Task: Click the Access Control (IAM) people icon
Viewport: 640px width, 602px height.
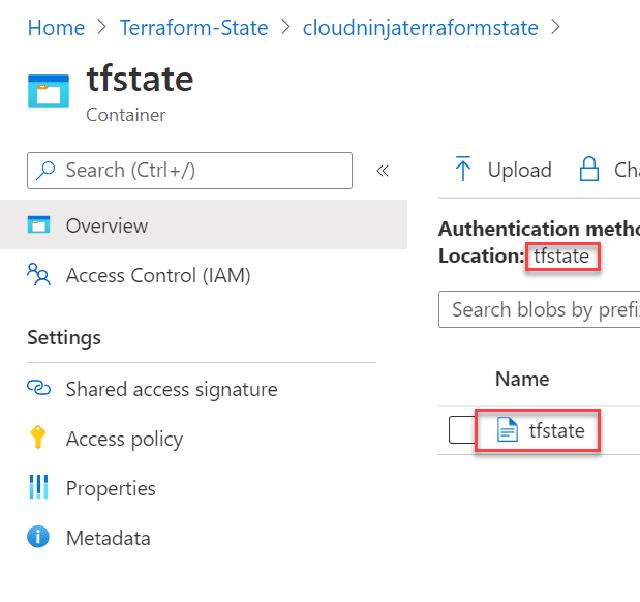Action: point(39,275)
